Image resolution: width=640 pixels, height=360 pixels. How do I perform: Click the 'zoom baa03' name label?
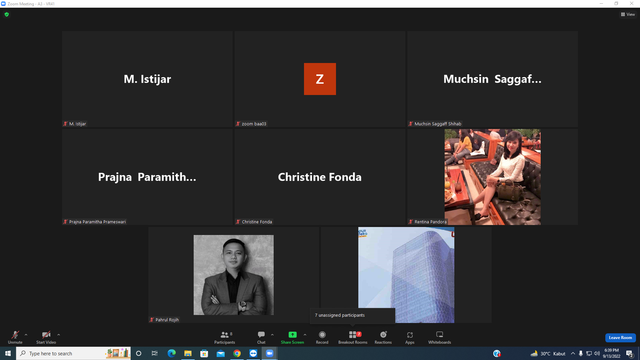pyautogui.click(x=254, y=124)
